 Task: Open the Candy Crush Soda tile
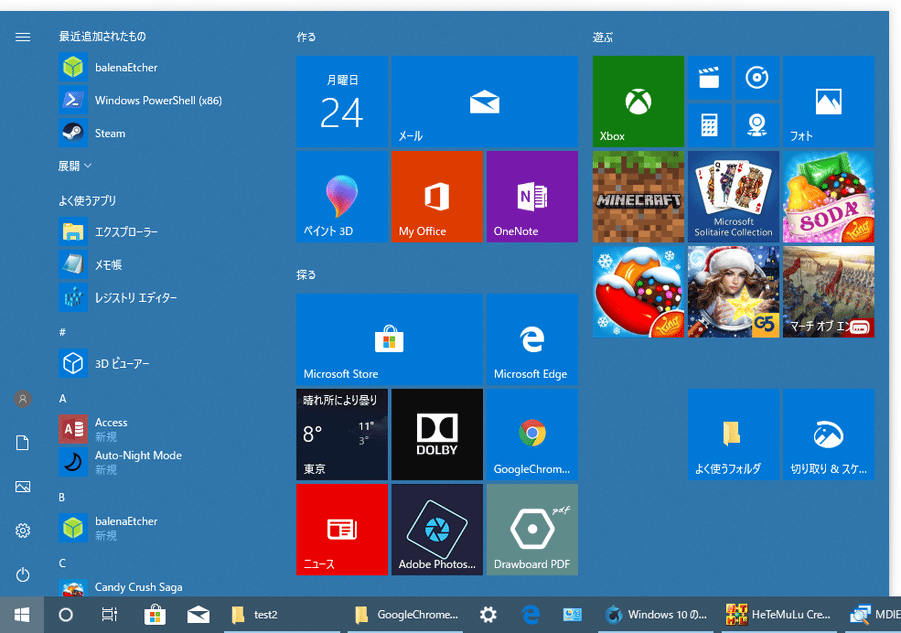coord(829,196)
